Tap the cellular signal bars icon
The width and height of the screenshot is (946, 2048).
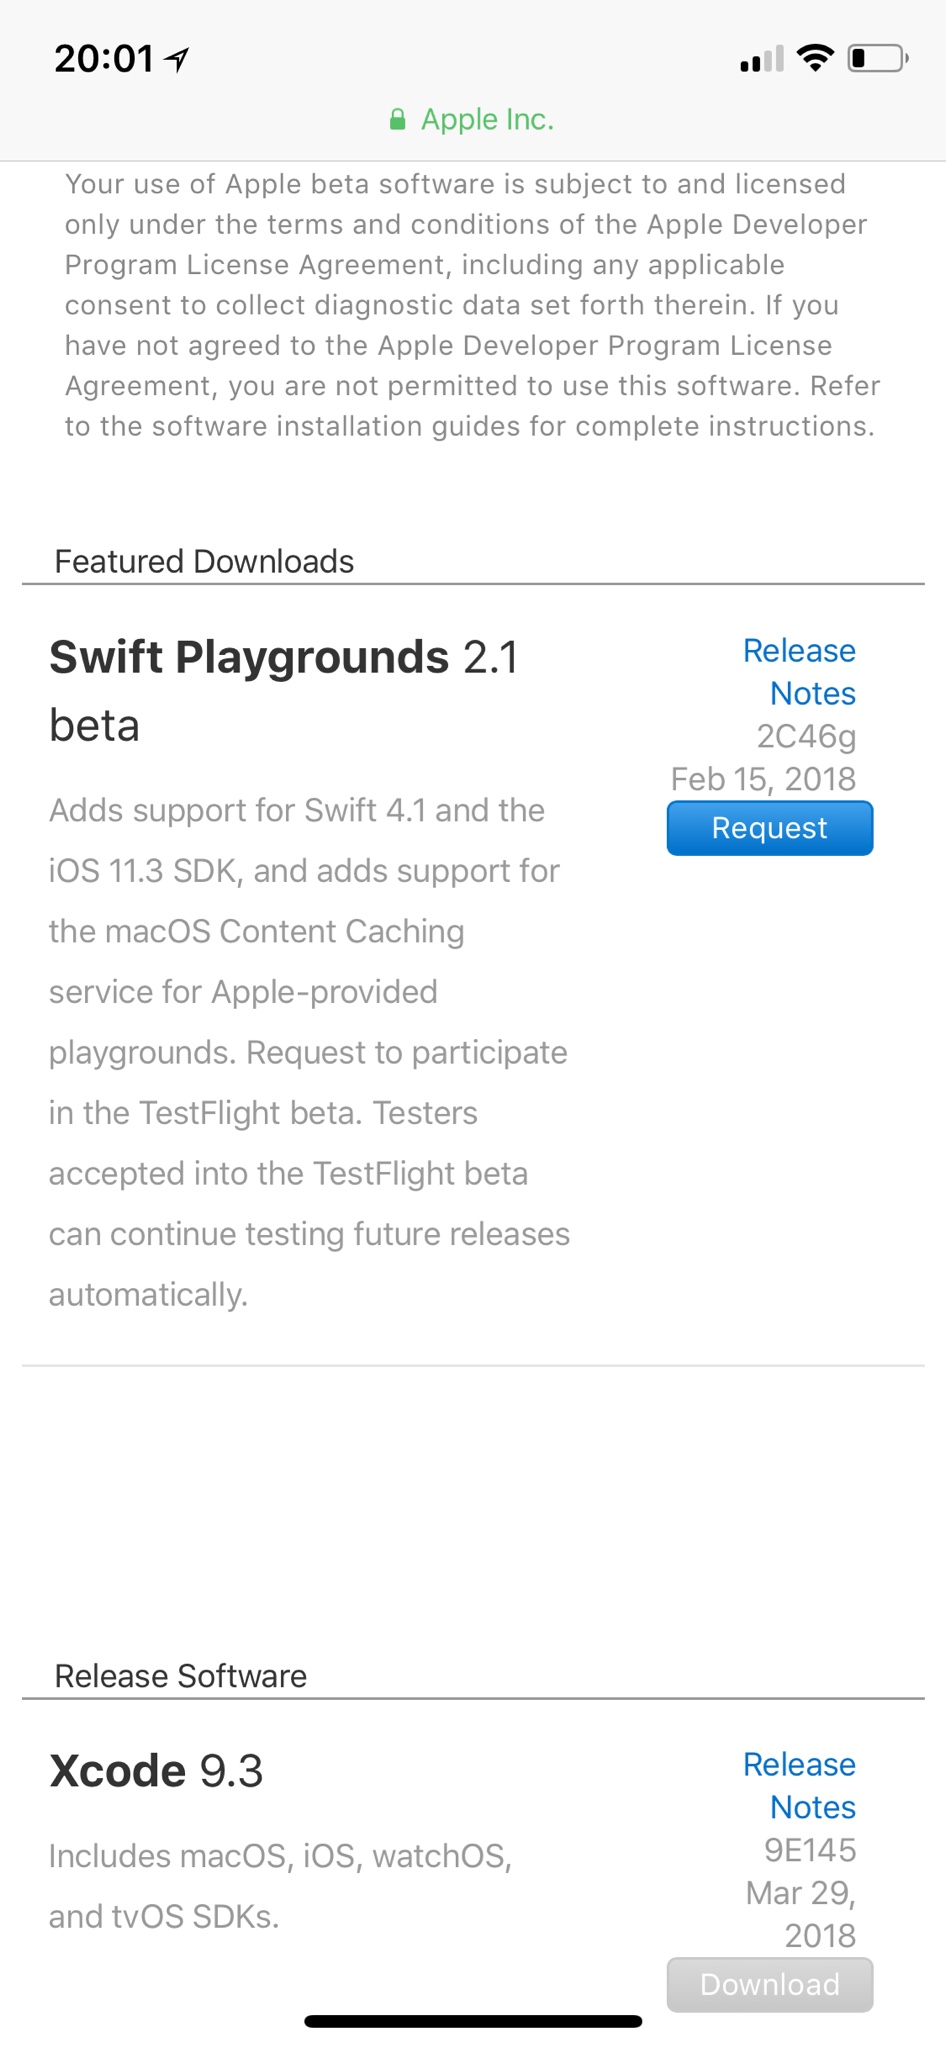point(762,60)
